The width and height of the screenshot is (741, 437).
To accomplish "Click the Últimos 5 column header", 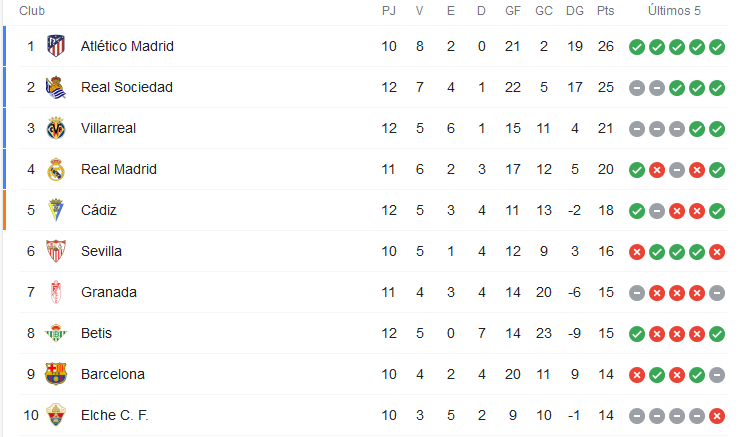I will click(x=674, y=11).
